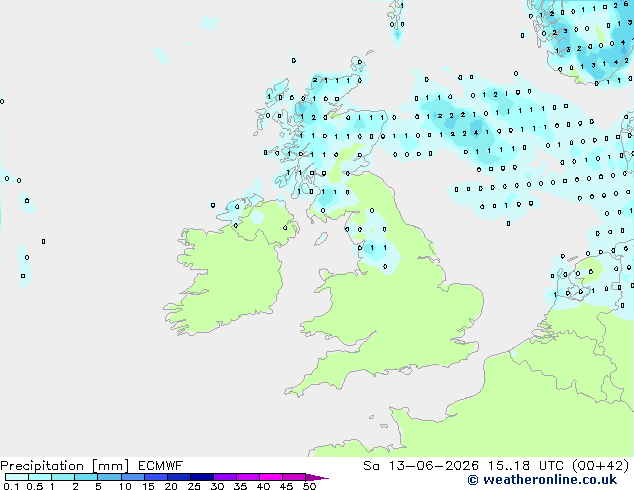Click the date 'Sa 13-06-2026' text
Viewport: 634px width, 490px height.
pos(421,466)
